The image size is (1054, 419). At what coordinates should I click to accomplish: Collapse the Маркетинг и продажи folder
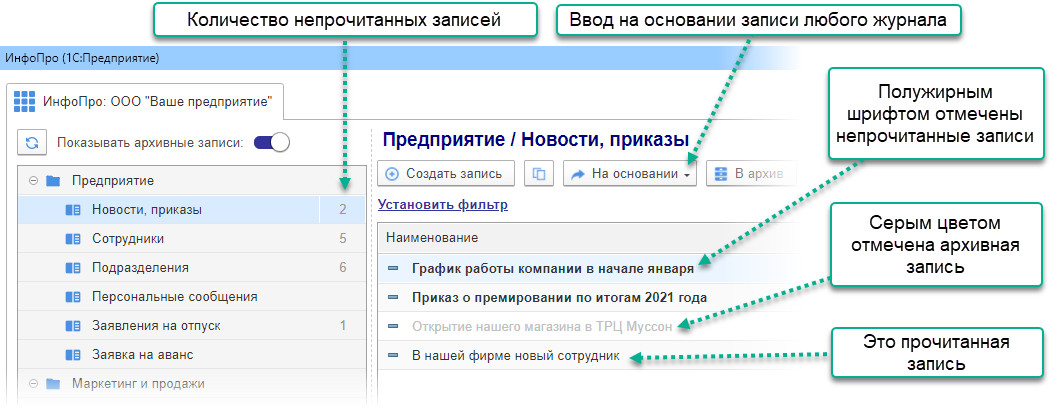coord(32,384)
